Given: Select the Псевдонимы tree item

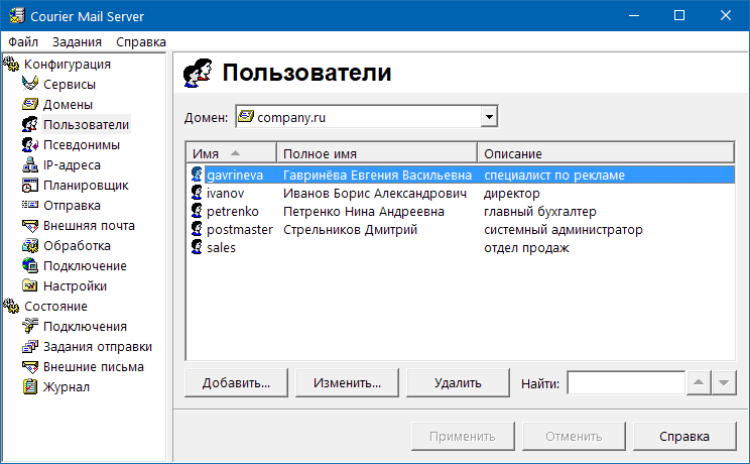Looking at the screenshot, I should [x=81, y=144].
